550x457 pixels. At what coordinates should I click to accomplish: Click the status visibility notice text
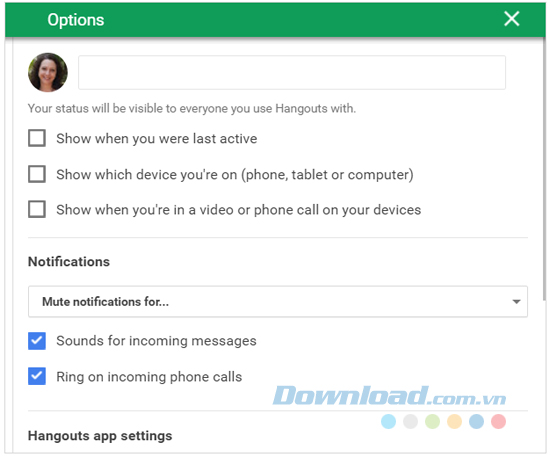click(x=192, y=109)
